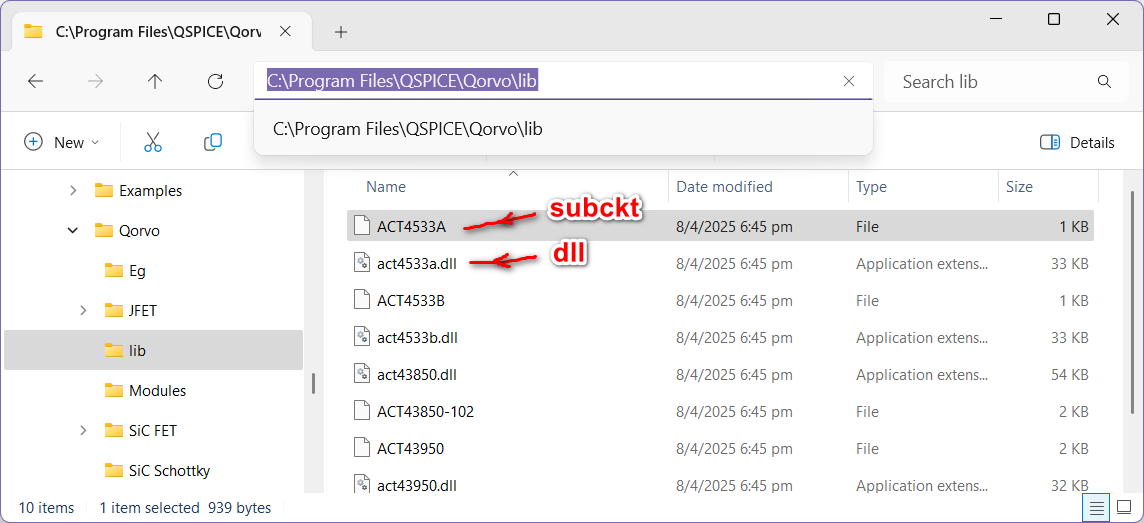Clear the address bar text

coord(849,82)
